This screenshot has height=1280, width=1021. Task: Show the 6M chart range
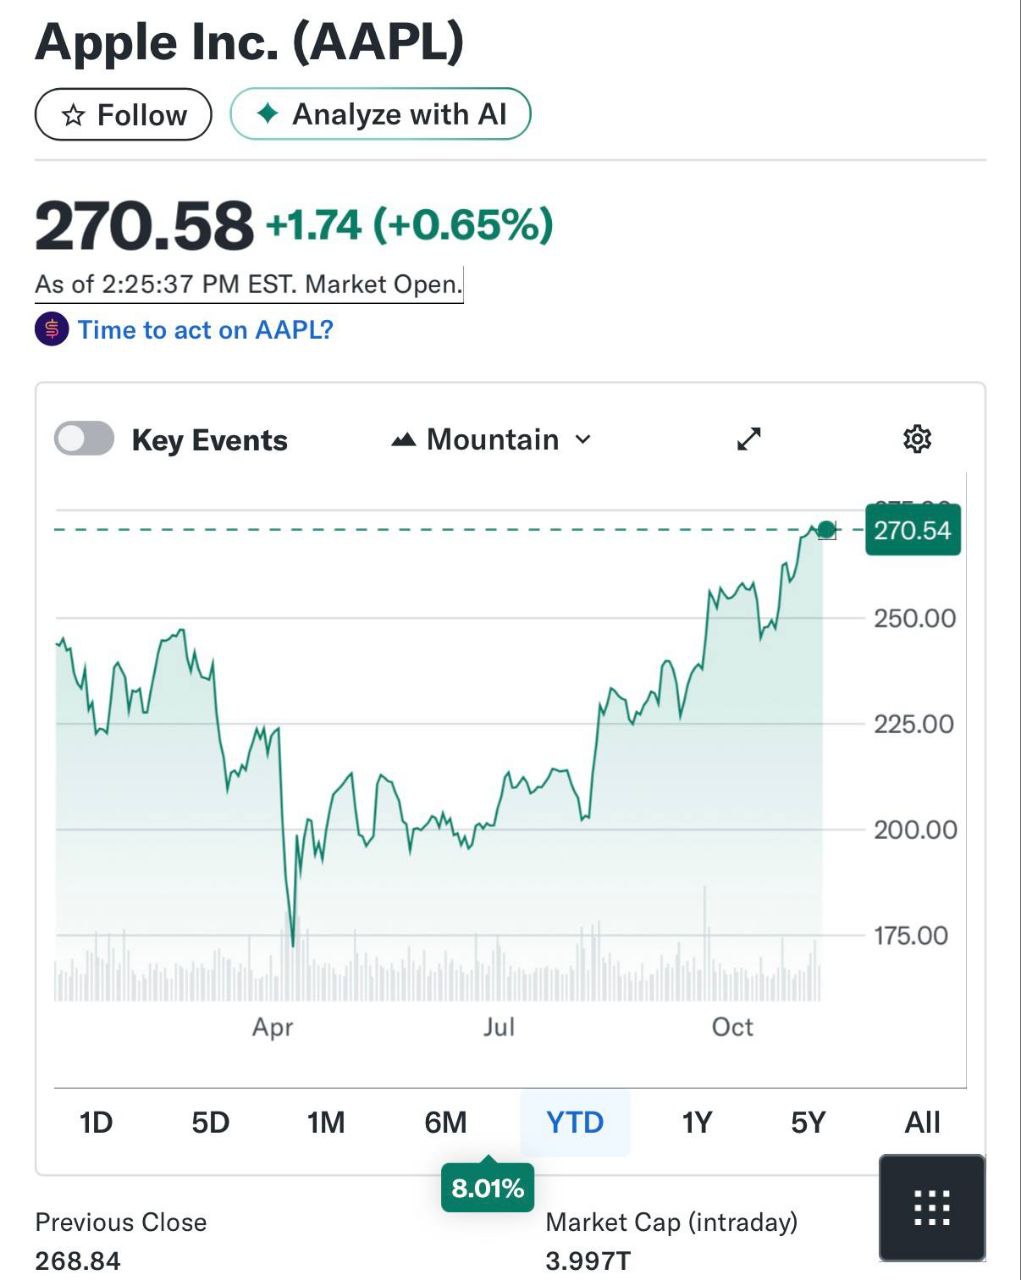tap(445, 1122)
